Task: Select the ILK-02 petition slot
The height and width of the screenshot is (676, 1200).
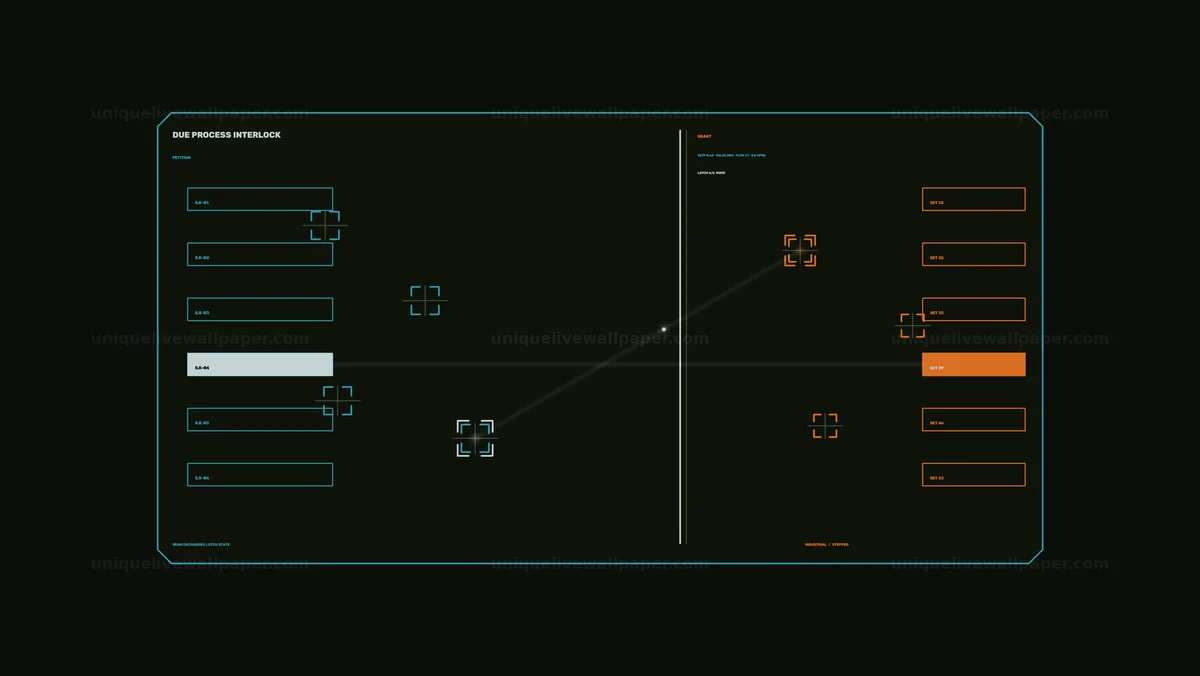Action: pyautogui.click(x=260, y=254)
